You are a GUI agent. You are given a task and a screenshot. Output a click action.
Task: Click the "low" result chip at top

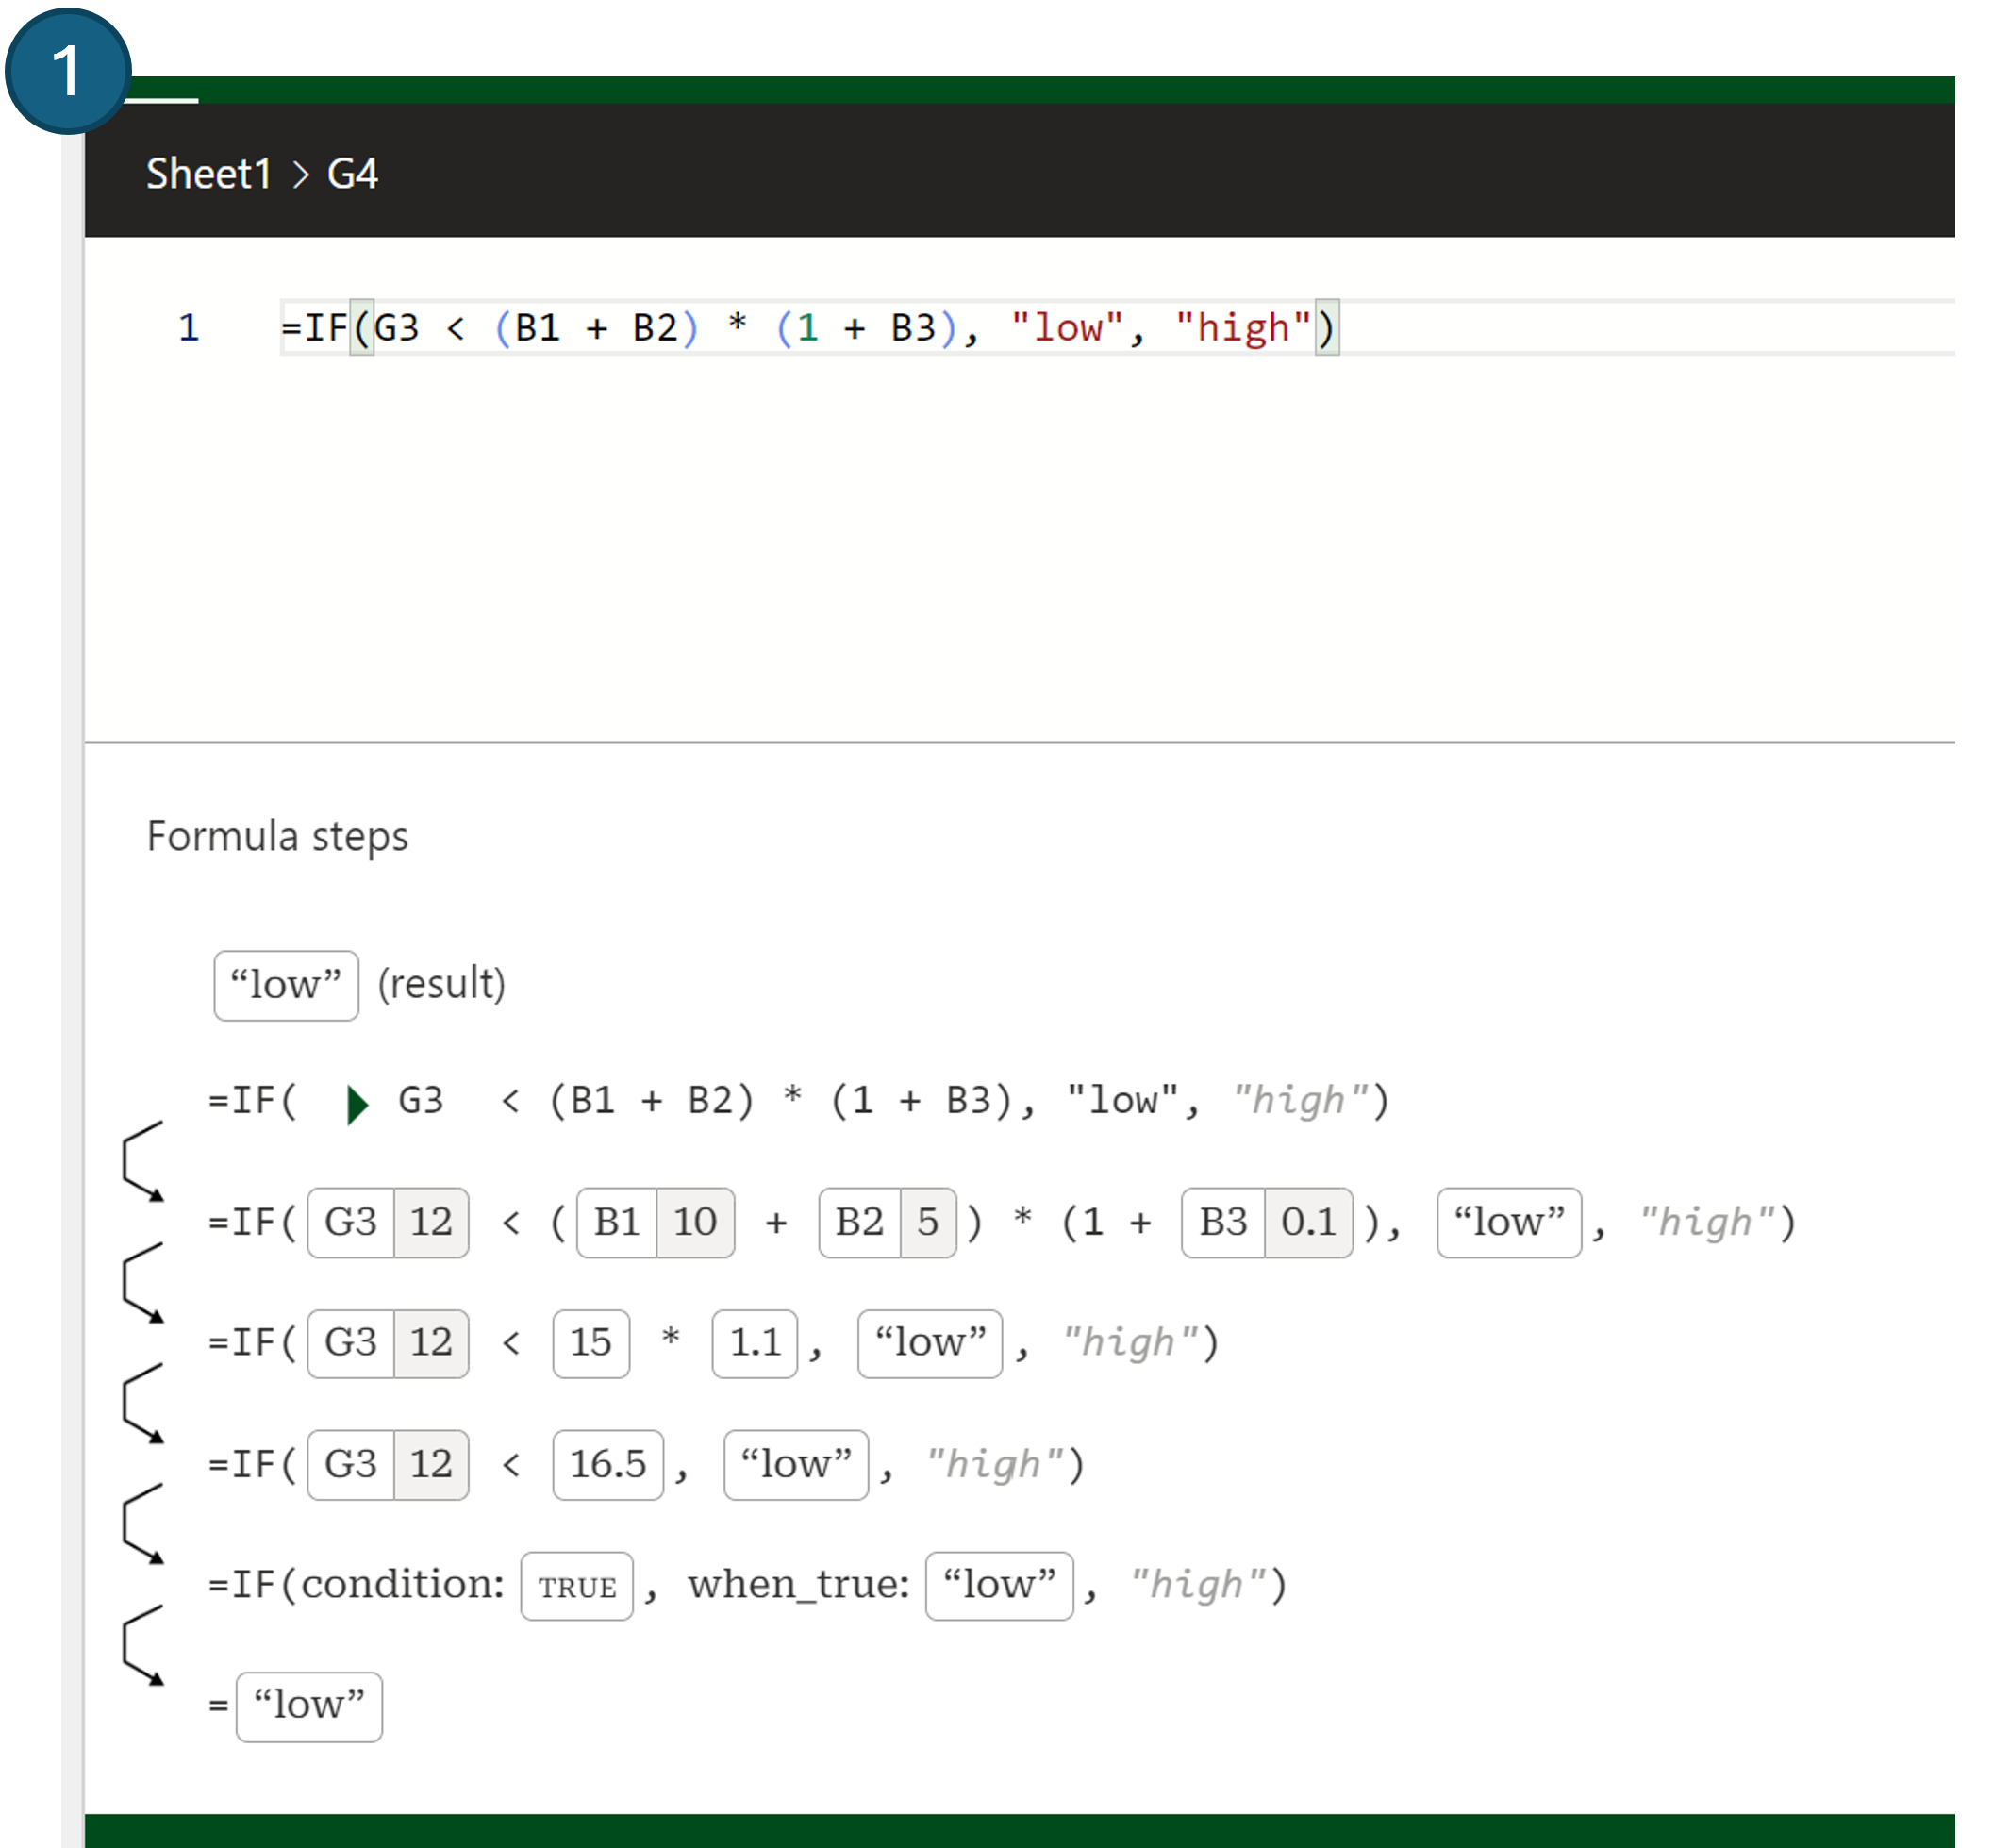pos(286,985)
